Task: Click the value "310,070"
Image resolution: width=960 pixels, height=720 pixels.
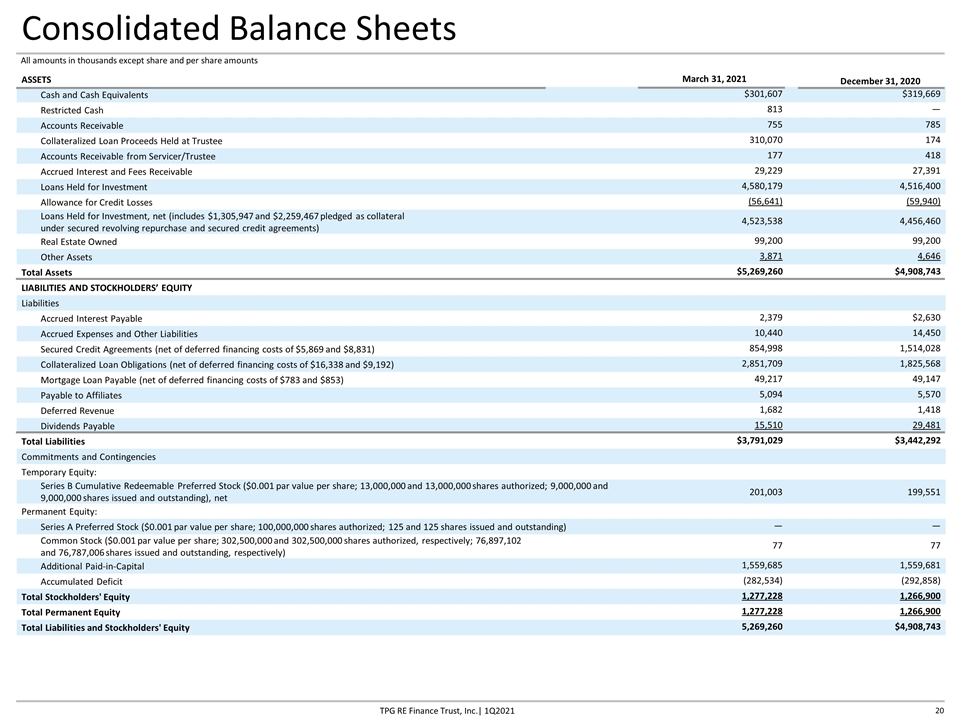Action: click(766, 140)
